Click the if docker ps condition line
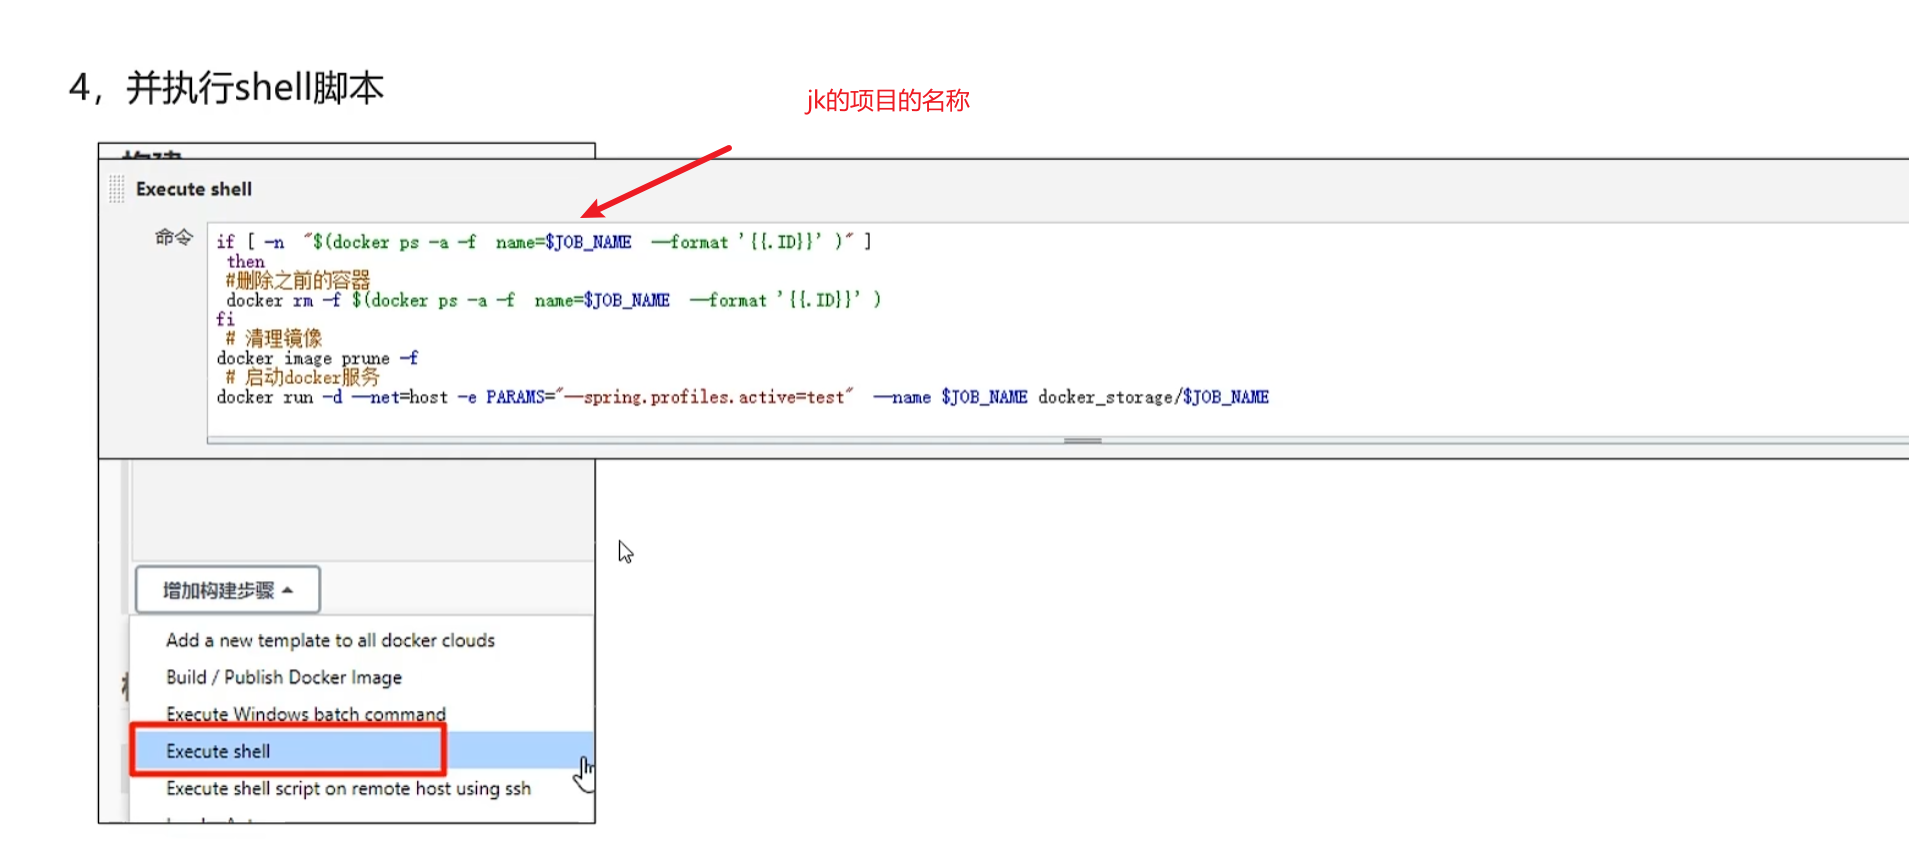Image resolution: width=1909 pixels, height=846 pixels. (x=544, y=242)
